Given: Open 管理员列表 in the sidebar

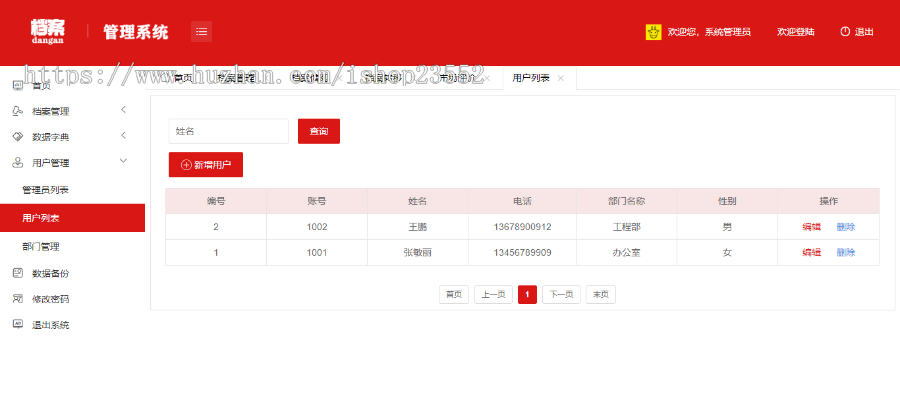Looking at the screenshot, I should pos(45,190).
